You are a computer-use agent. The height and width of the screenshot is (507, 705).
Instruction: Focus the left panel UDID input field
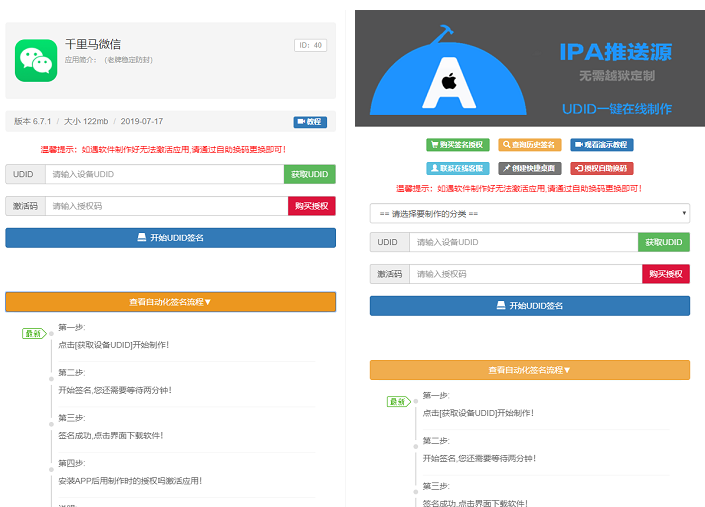[164, 174]
